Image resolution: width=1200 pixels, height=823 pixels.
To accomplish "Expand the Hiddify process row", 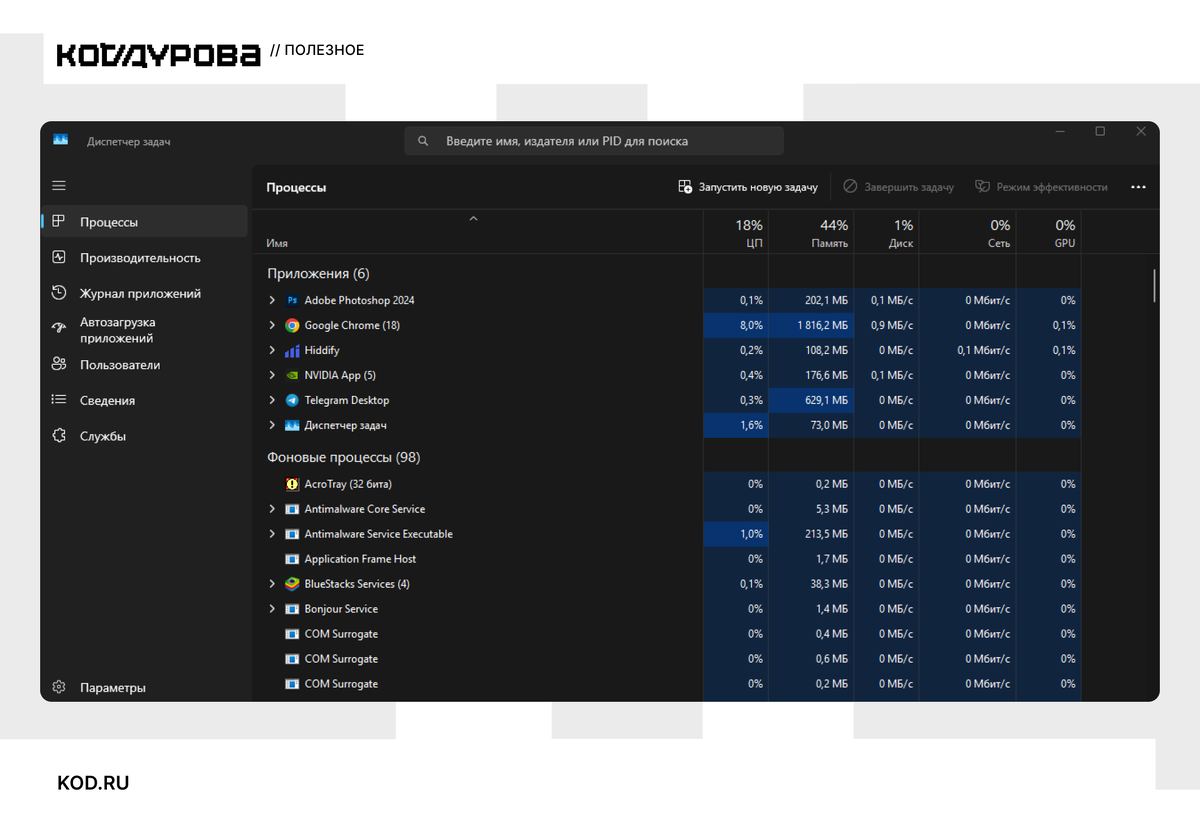I will pyautogui.click(x=272, y=350).
